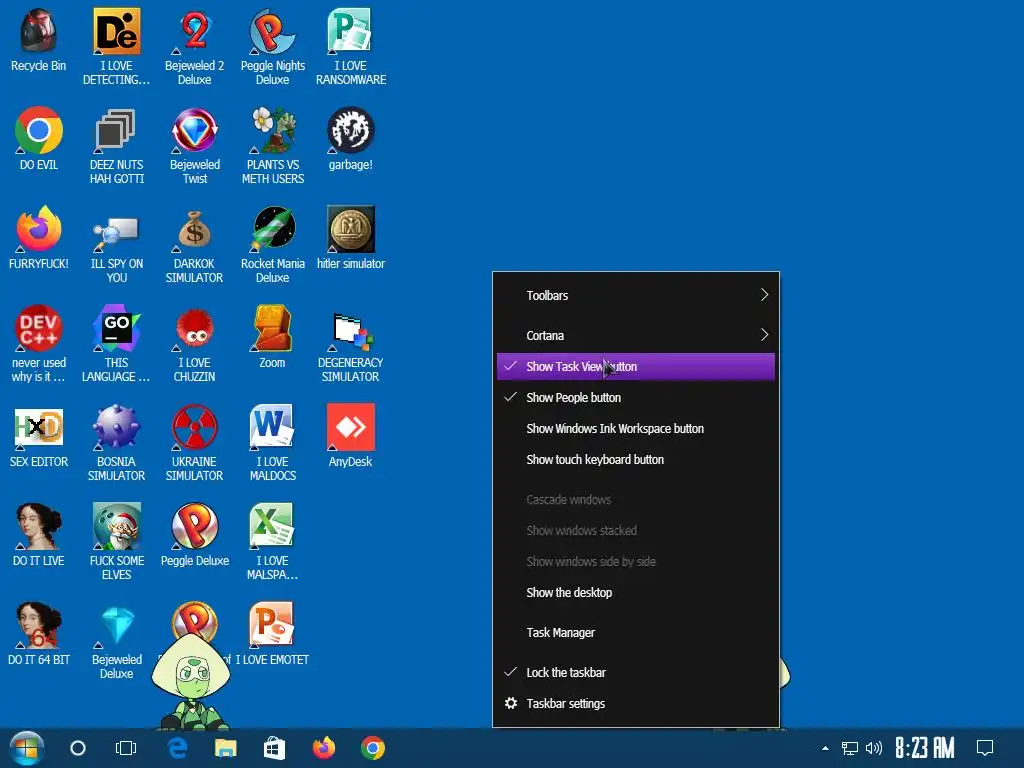Select the ILL SPY ON YOU shortcut

click(x=116, y=230)
